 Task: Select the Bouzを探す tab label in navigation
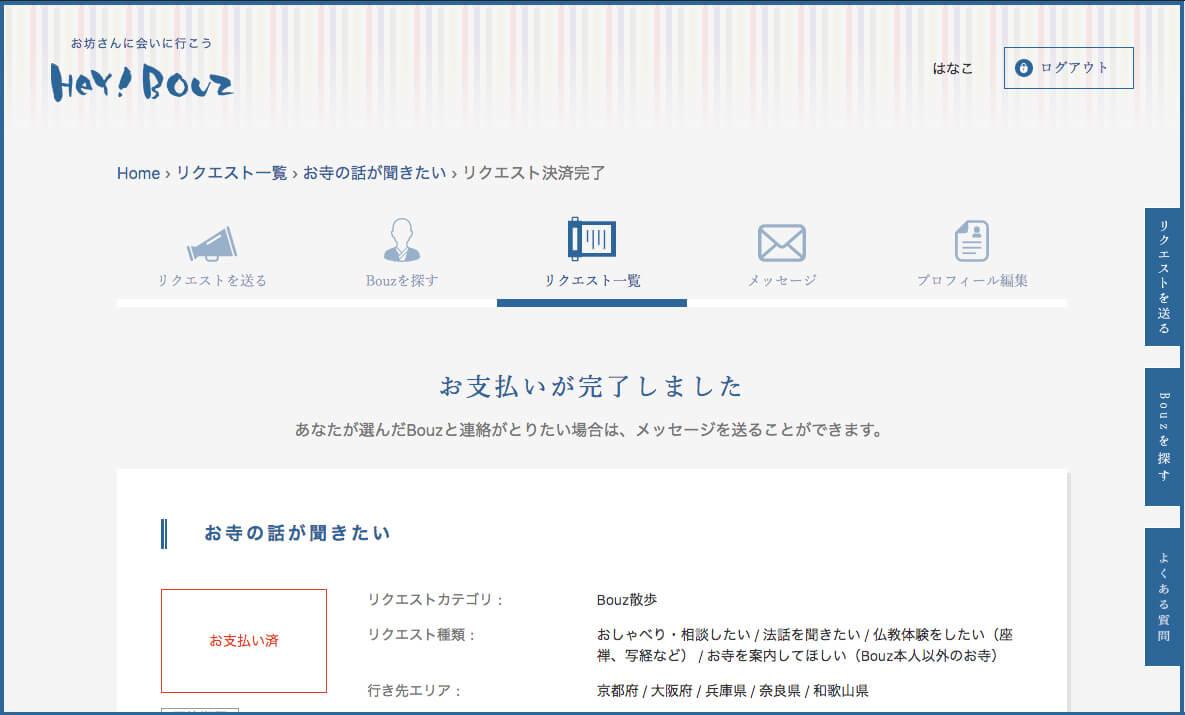coord(402,281)
